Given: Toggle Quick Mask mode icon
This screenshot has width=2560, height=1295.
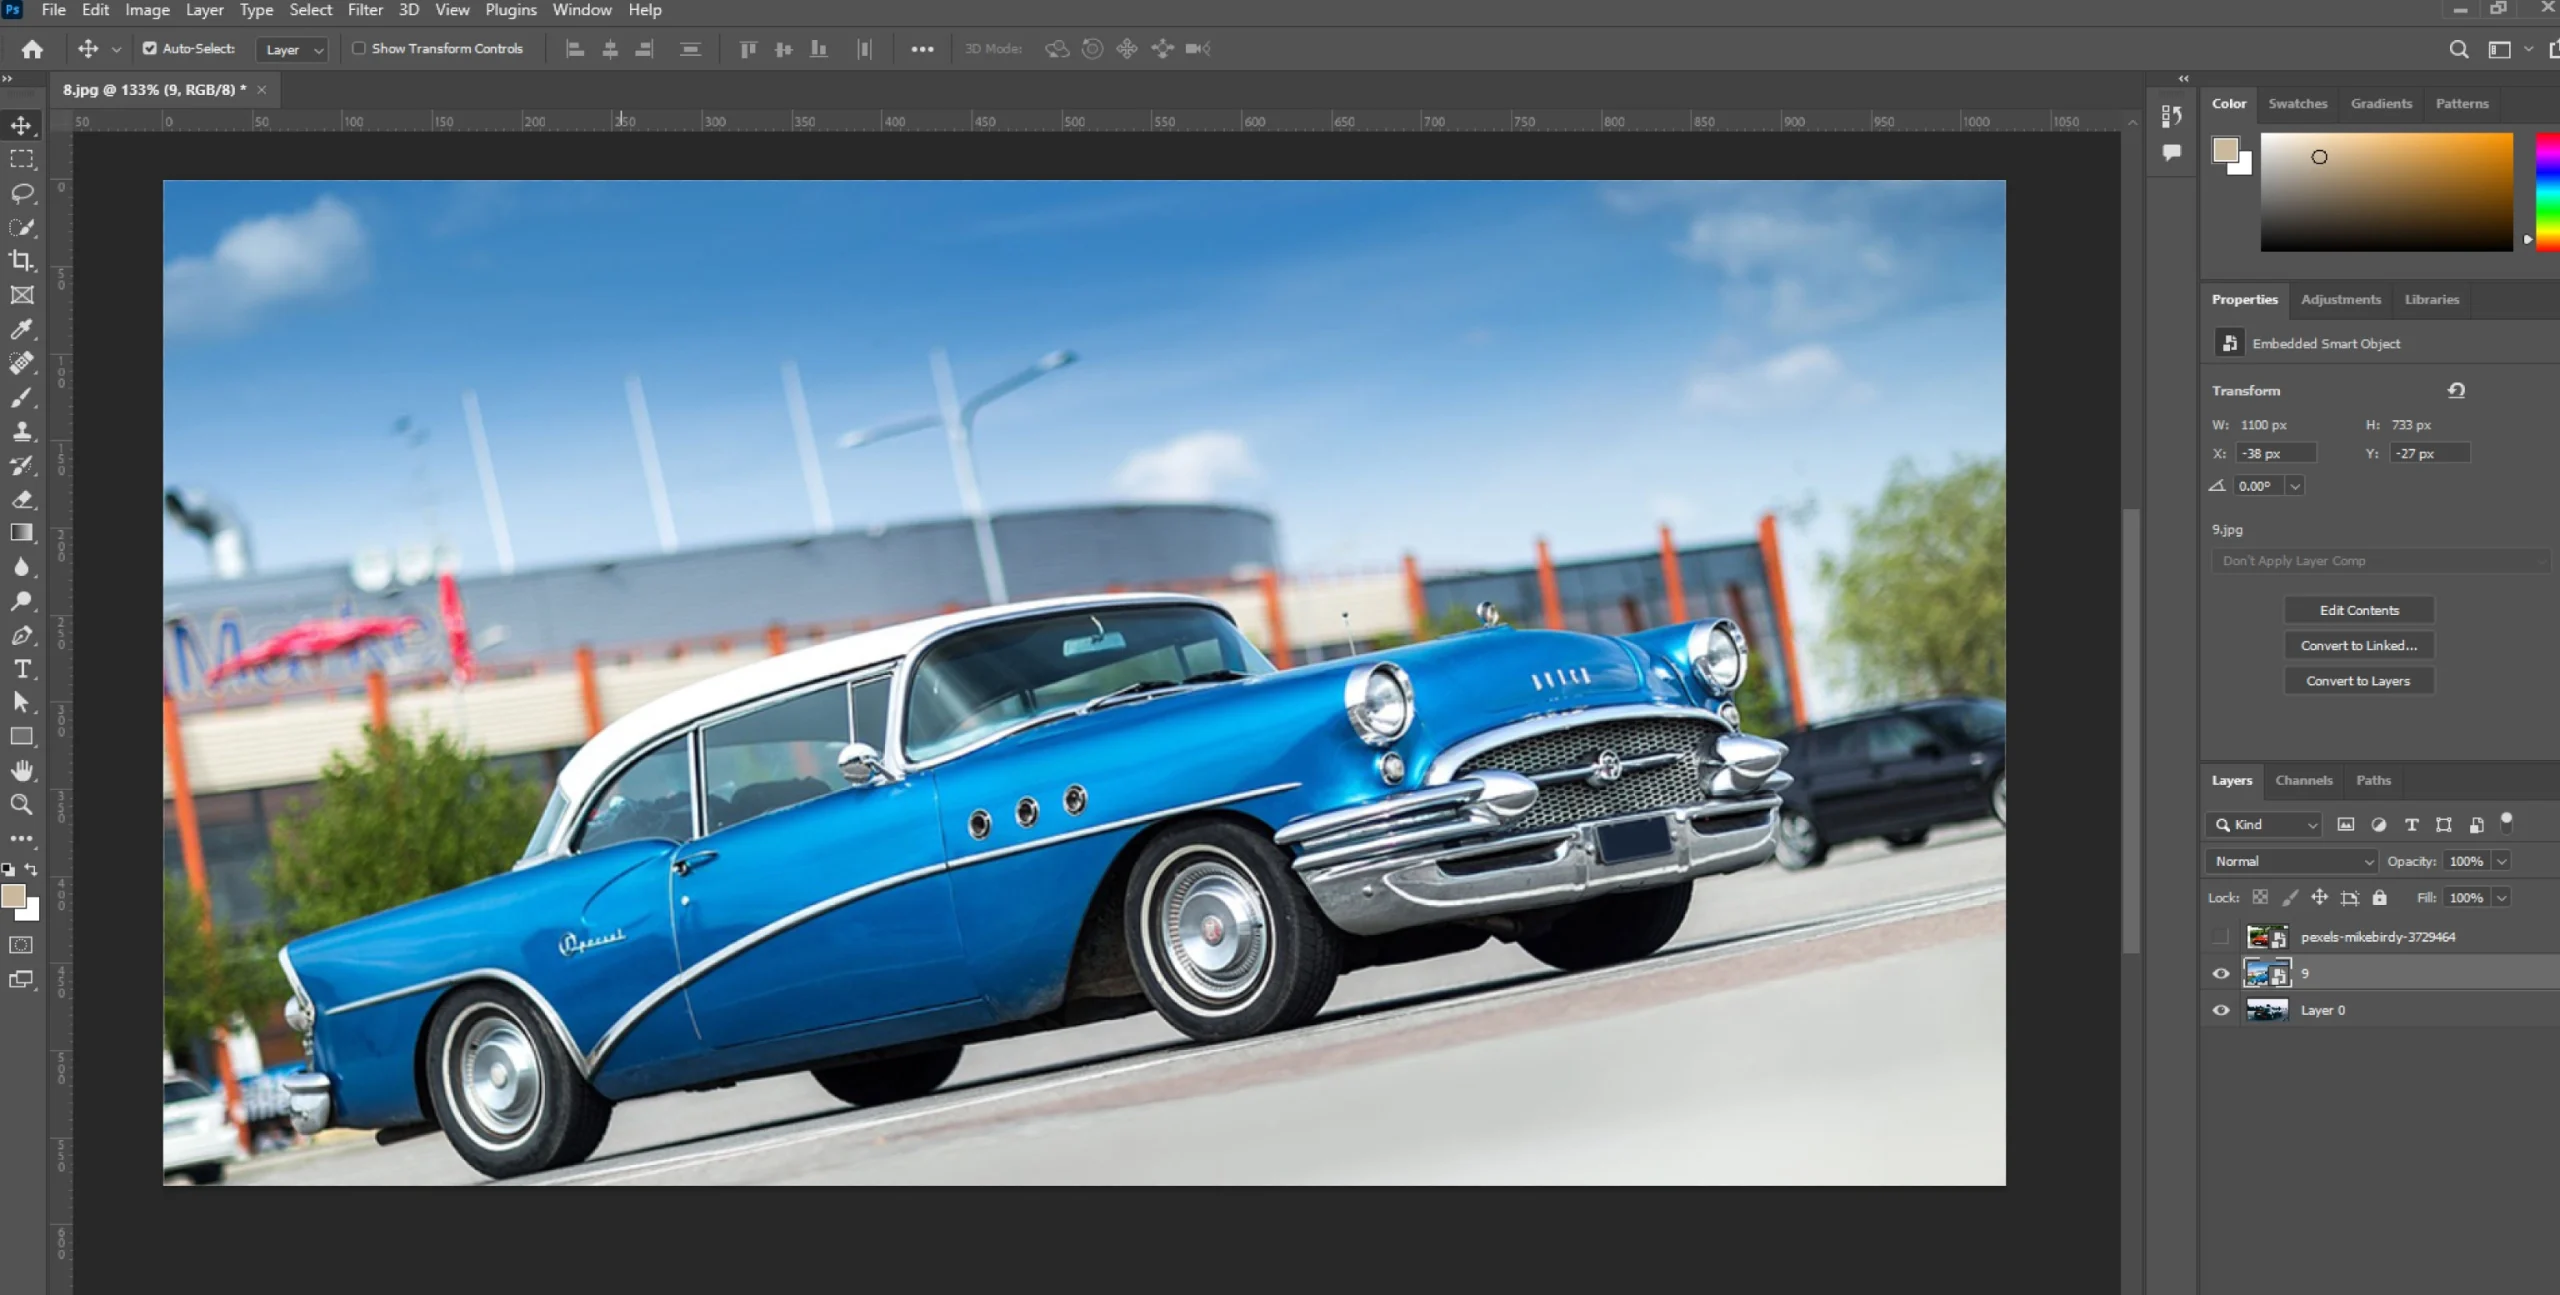Looking at the screenshot, I should click(21, 945).
